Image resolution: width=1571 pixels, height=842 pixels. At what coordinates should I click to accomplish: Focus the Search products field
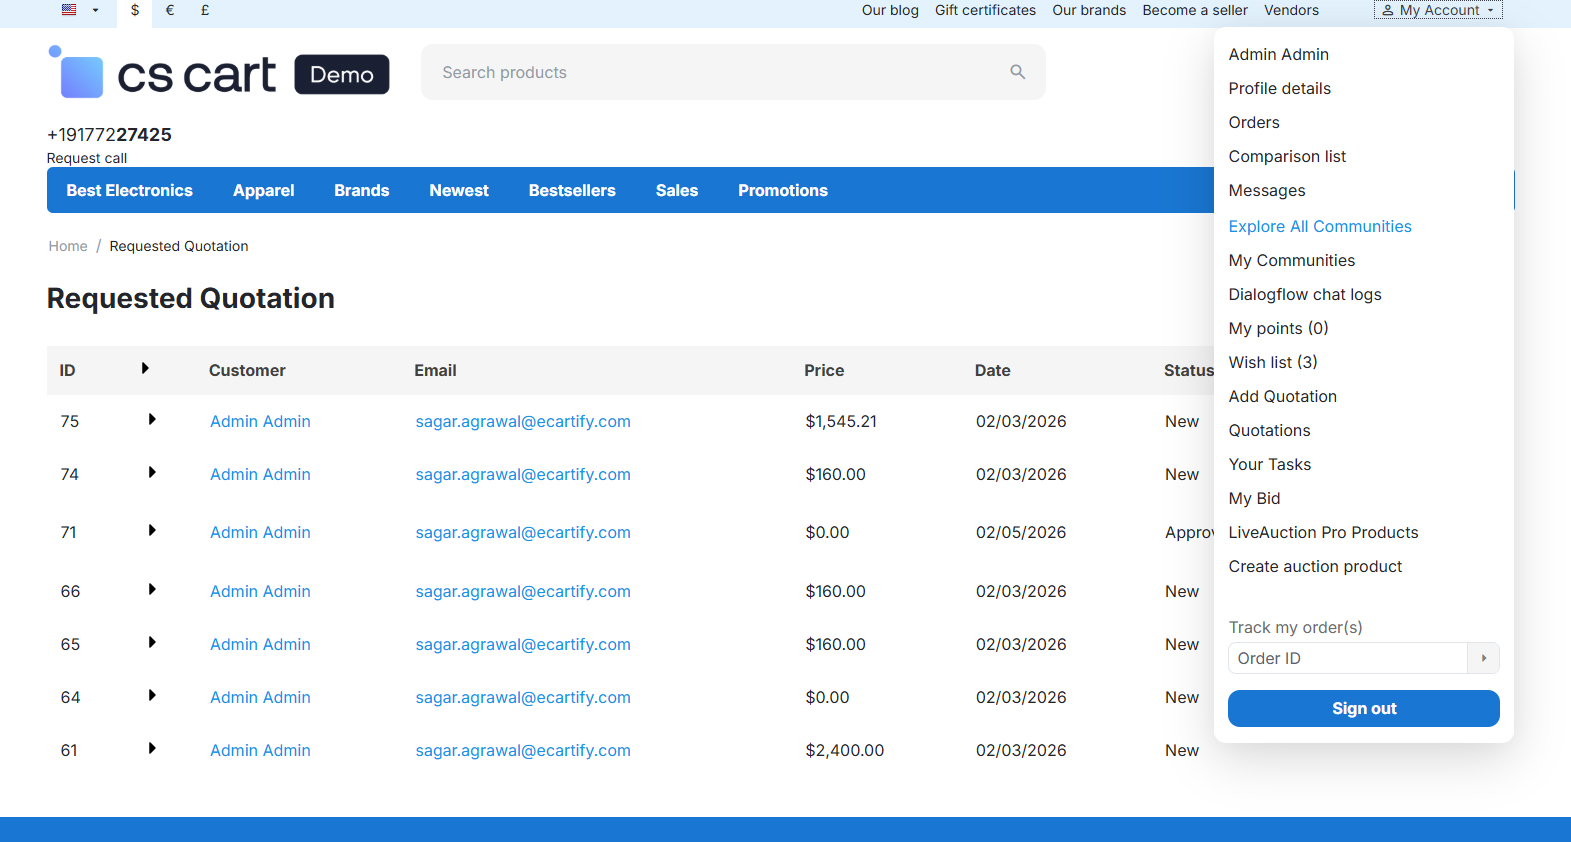(715, 72)
